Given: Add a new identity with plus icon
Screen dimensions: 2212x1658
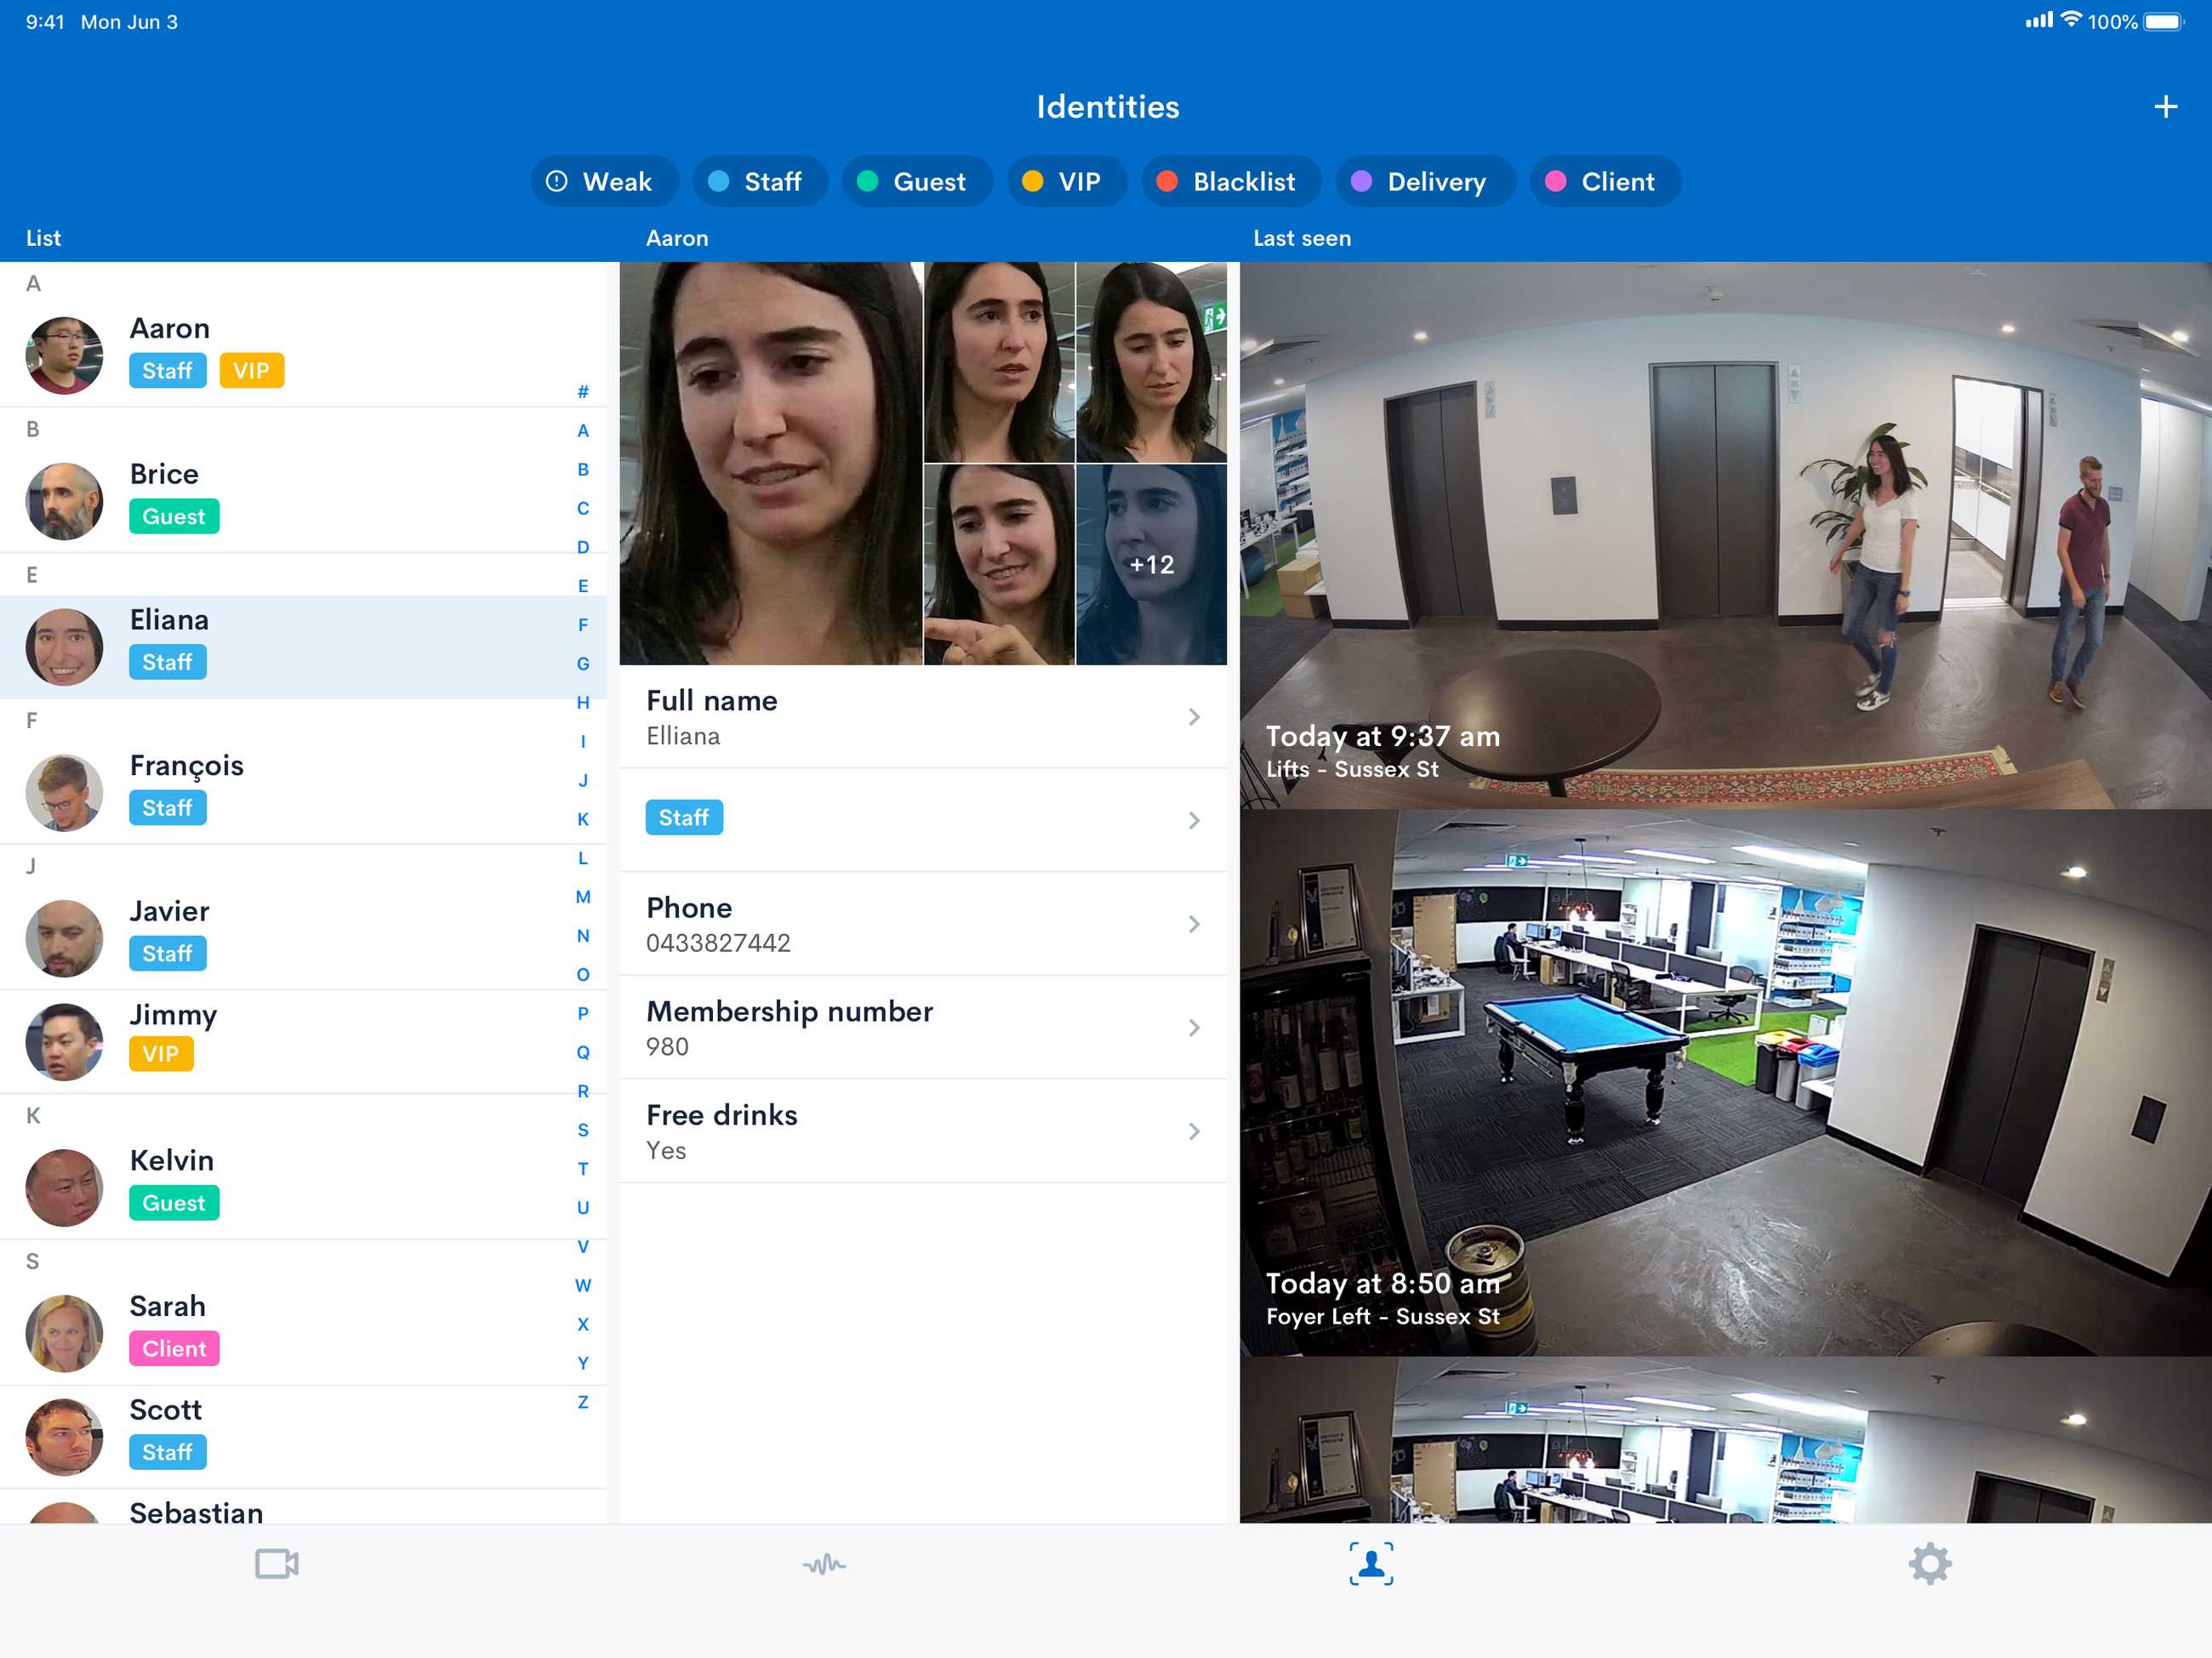Looking at the screenshot, I should pyautogui.click(x=2165, y=107).
